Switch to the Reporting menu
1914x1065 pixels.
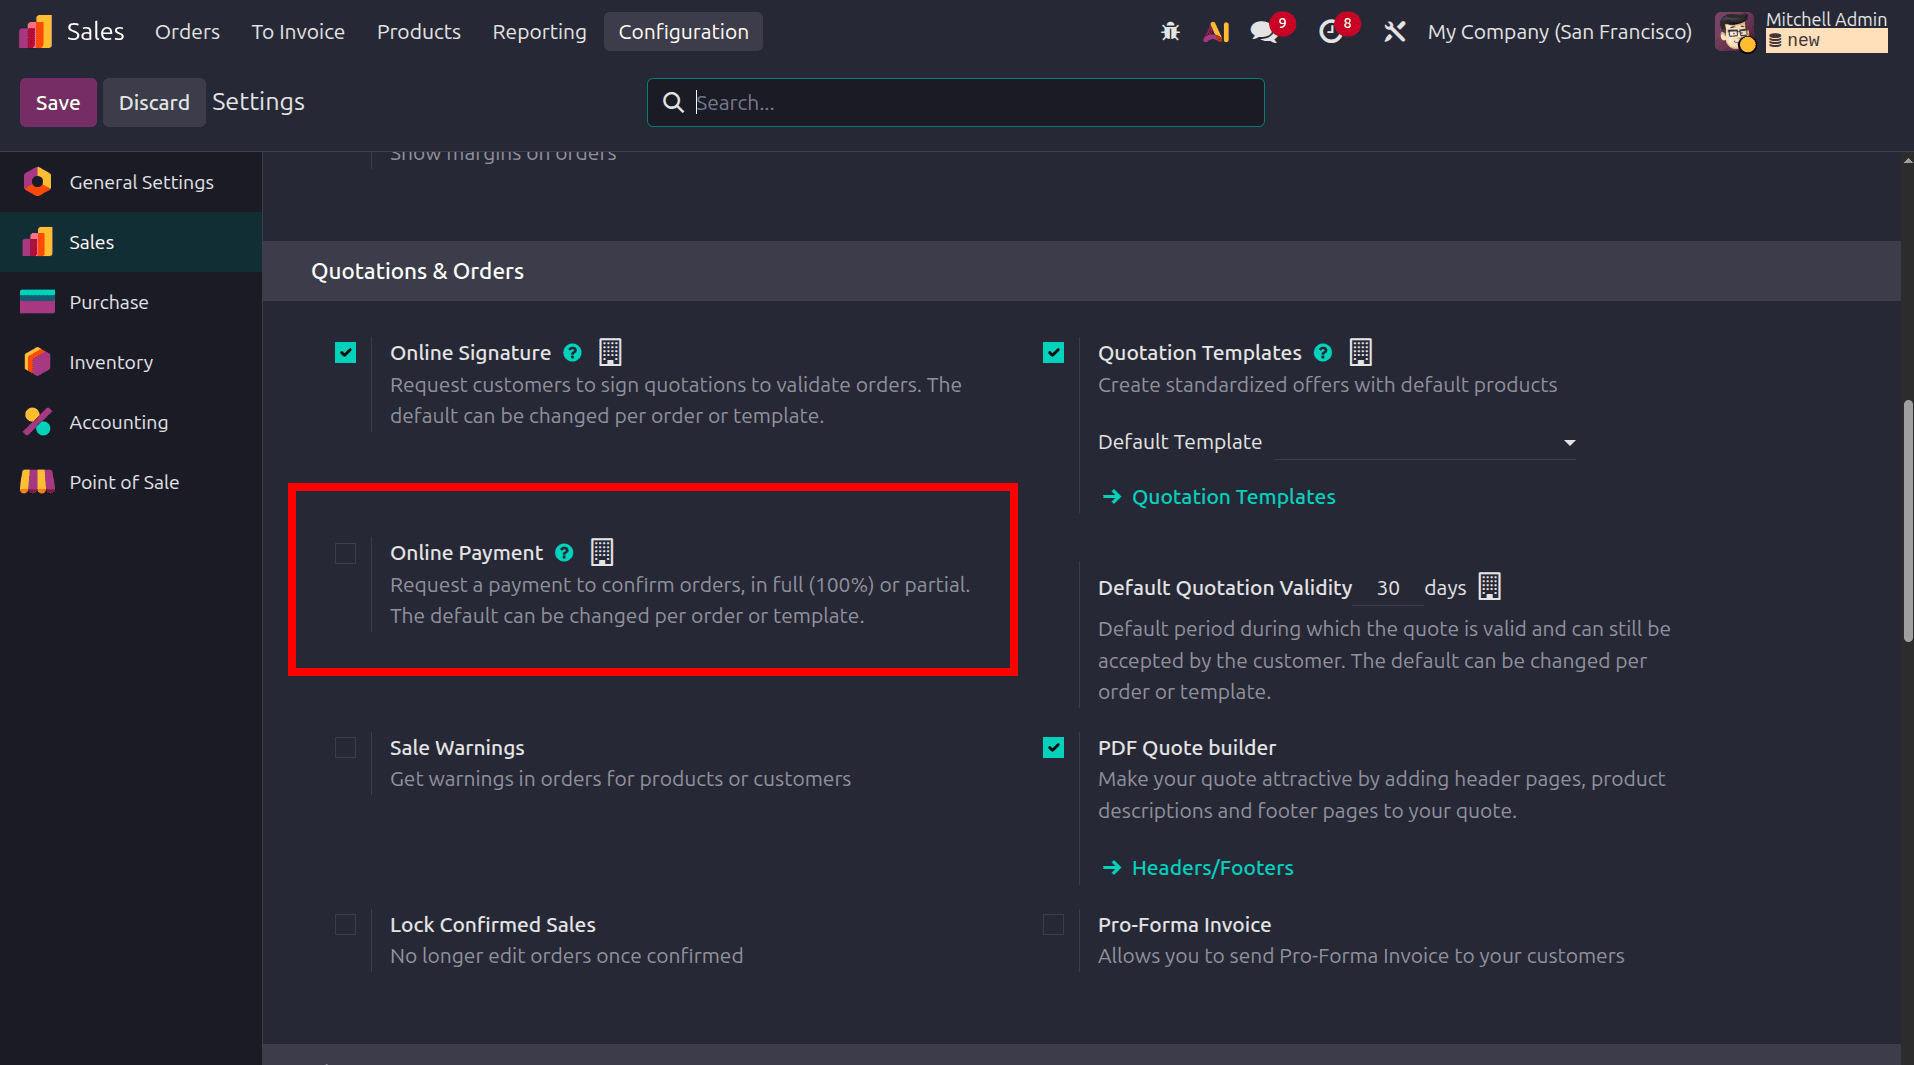[539, 31]
